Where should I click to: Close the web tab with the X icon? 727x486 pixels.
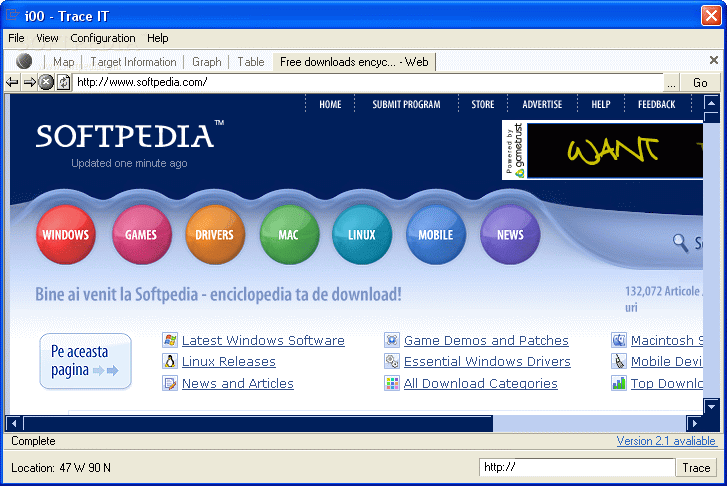click(x=714, y=60)
